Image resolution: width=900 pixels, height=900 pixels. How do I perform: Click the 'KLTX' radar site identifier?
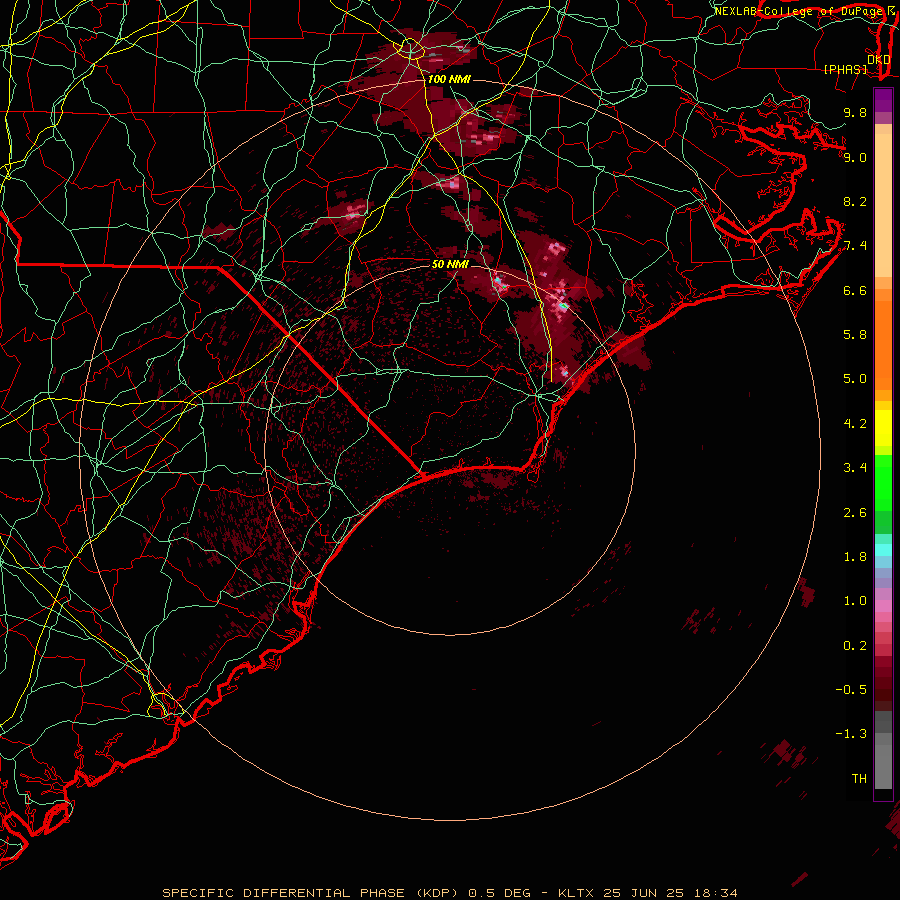point(576,893)
